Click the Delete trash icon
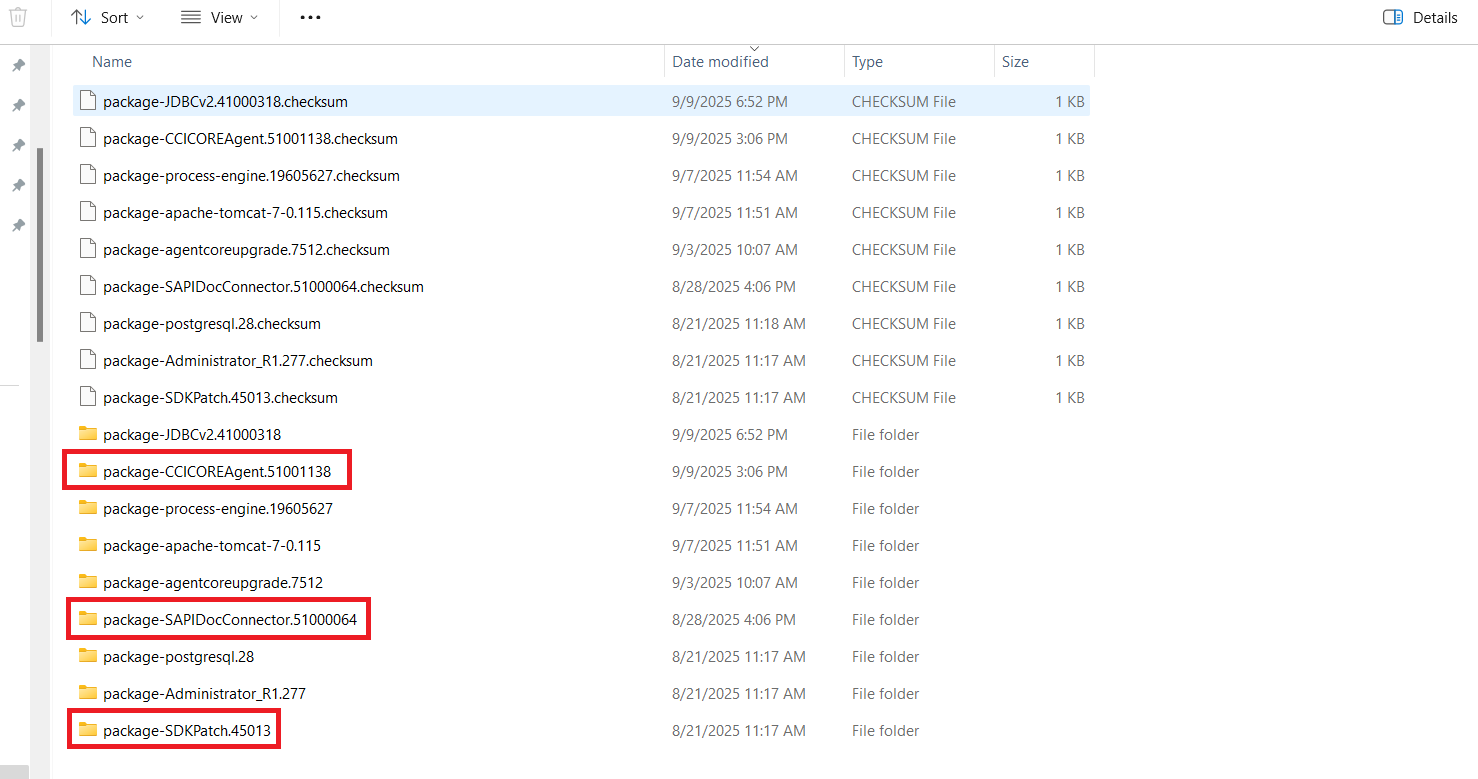Image resolution: width=1478 pixels, height=779 pixels. point(18,17)
